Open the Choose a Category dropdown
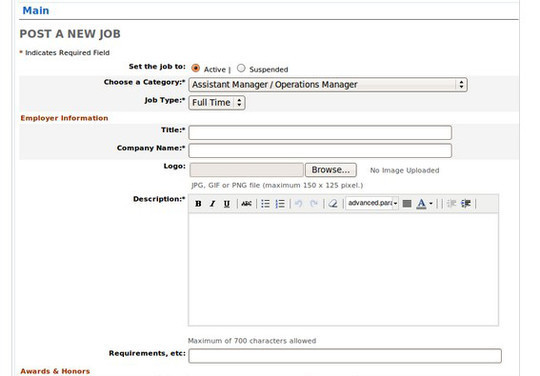This screenshot has height=376, width=540. (x=328, y=84)
